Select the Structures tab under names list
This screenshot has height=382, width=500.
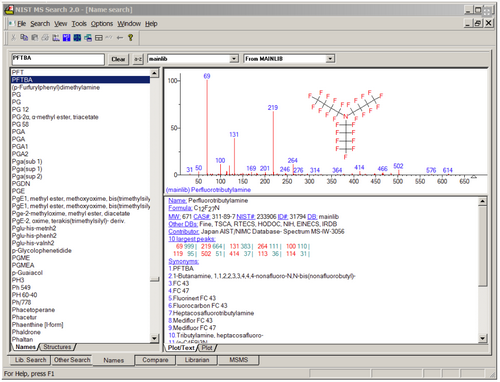tap(57, 347)
